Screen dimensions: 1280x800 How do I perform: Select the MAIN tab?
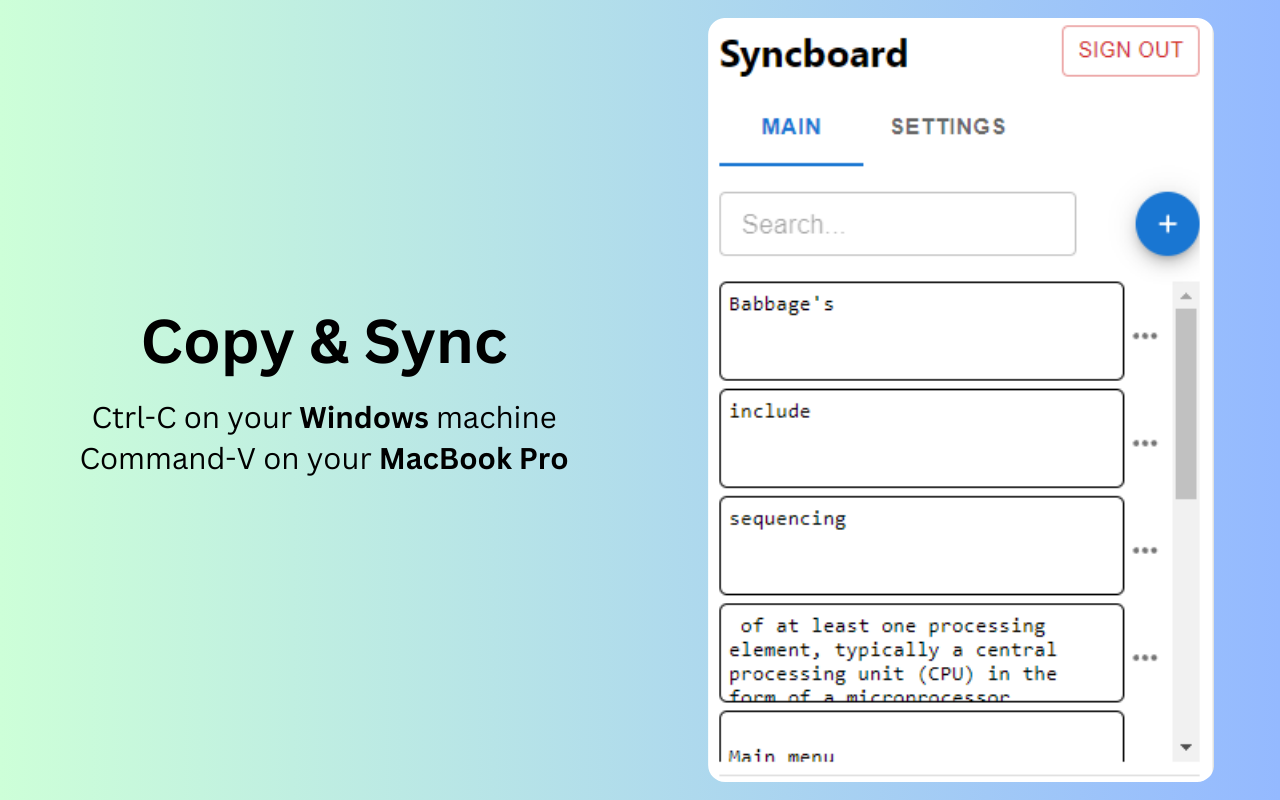click(791, 127)
